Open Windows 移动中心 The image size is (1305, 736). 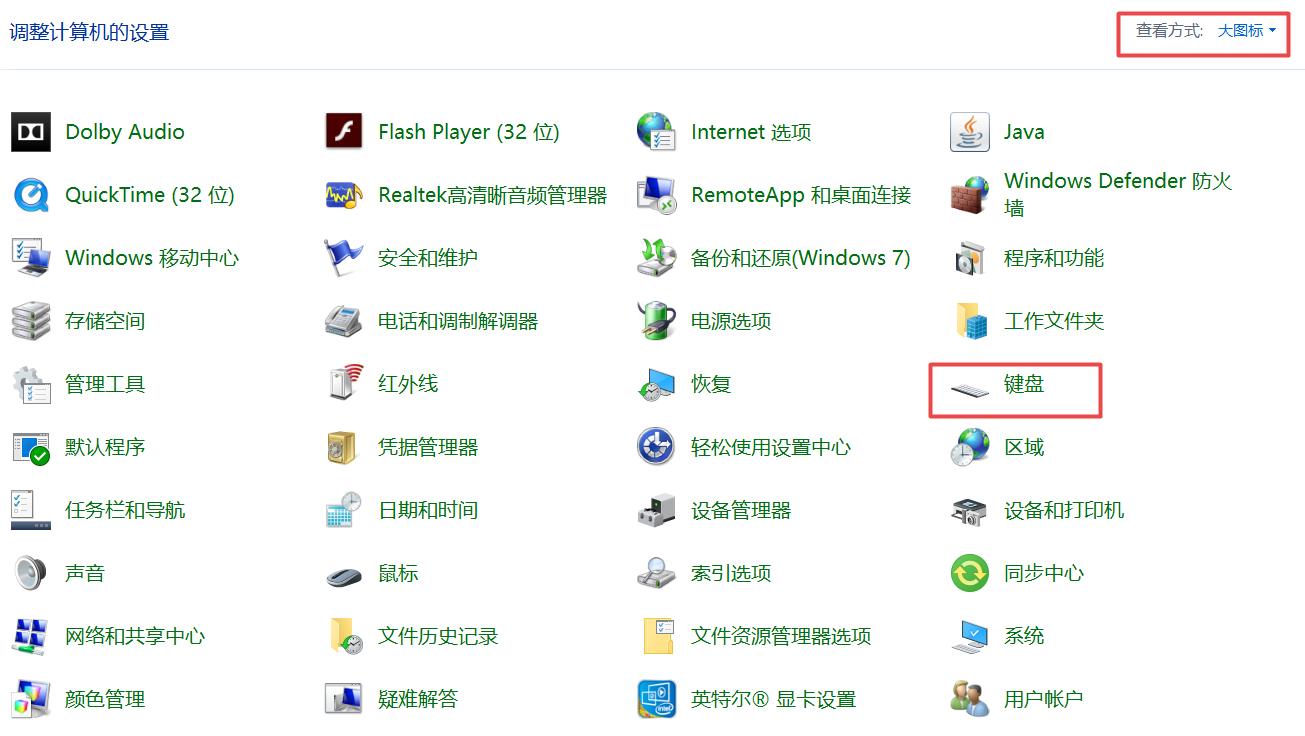[x=151, y=257]
